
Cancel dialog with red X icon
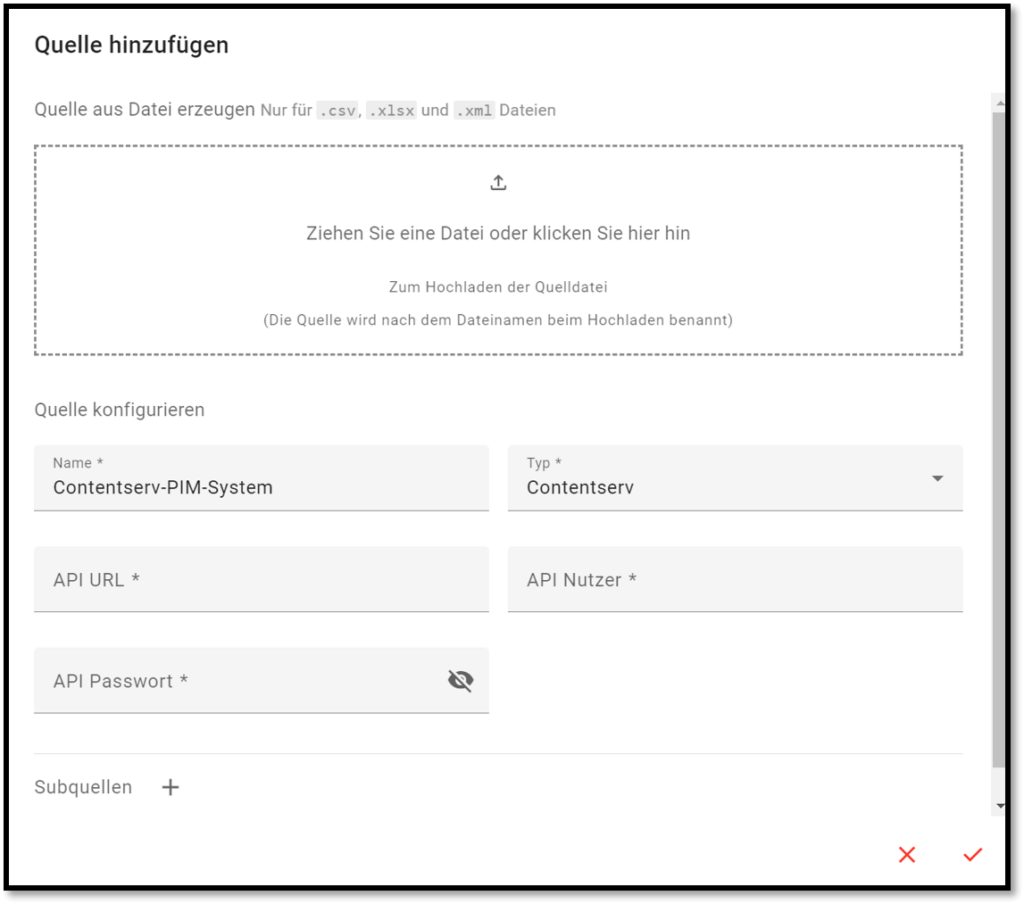coord(906,854)
